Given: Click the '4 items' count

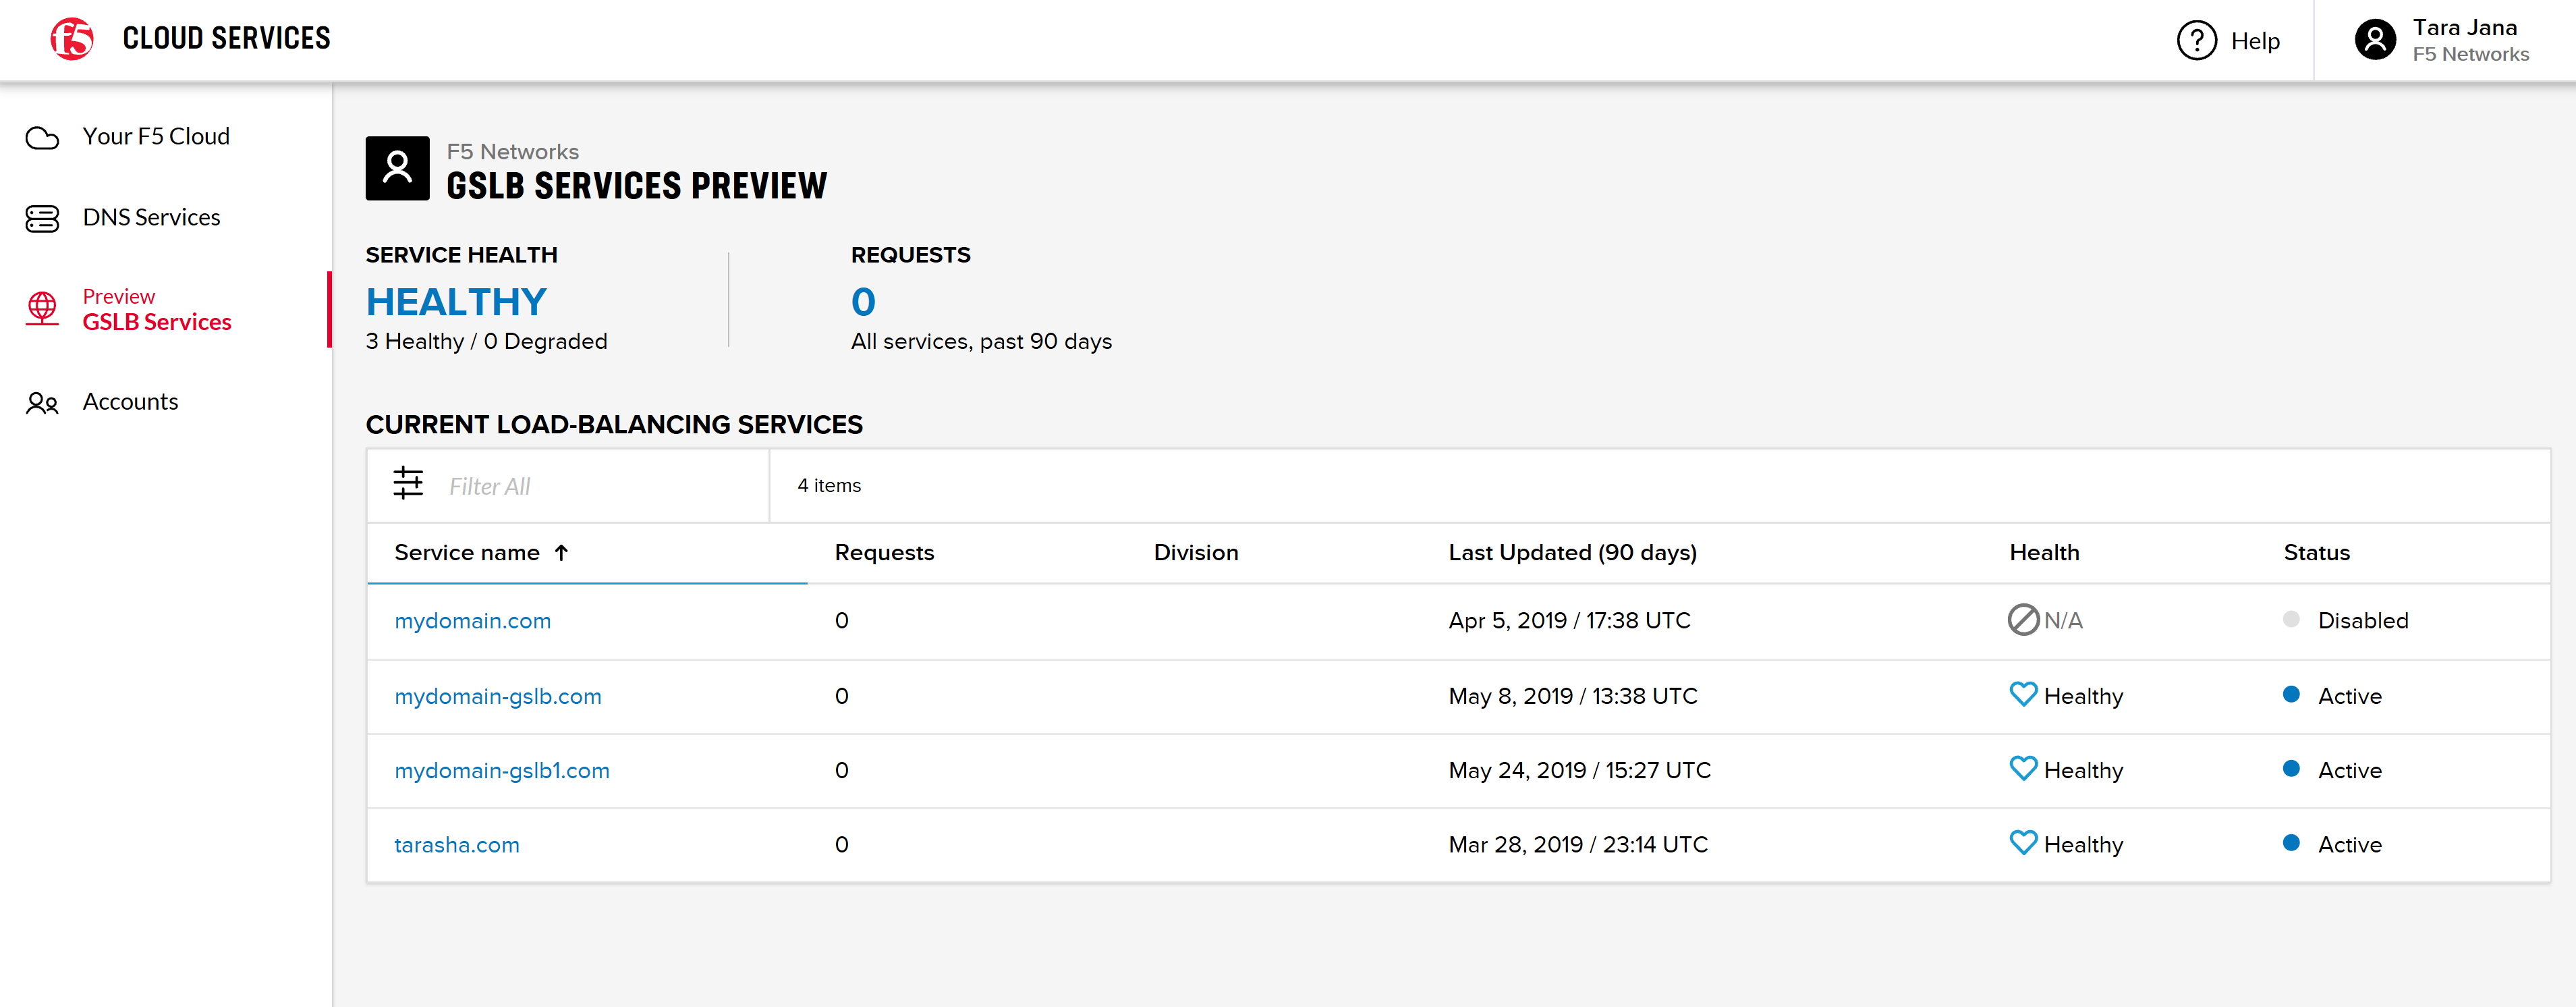Looking at the screenshot, I should coord(829,486).
